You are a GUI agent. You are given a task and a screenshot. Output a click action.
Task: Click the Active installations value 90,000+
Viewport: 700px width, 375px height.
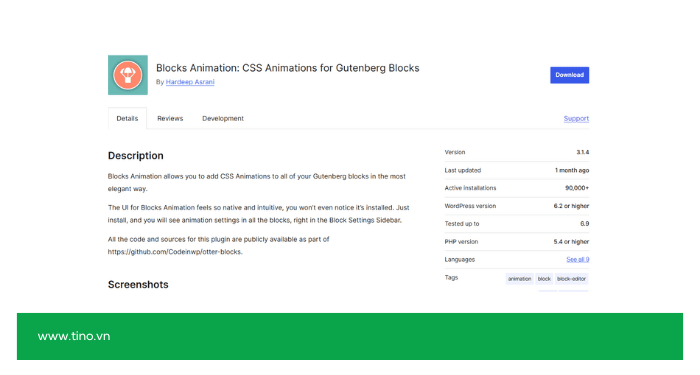click(577, 188)
